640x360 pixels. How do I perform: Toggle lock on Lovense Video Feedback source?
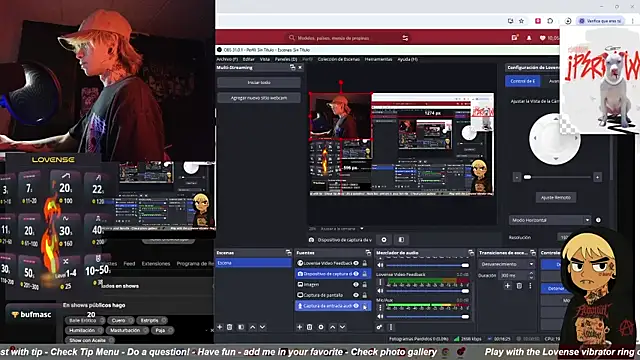(x=364, y=263)
